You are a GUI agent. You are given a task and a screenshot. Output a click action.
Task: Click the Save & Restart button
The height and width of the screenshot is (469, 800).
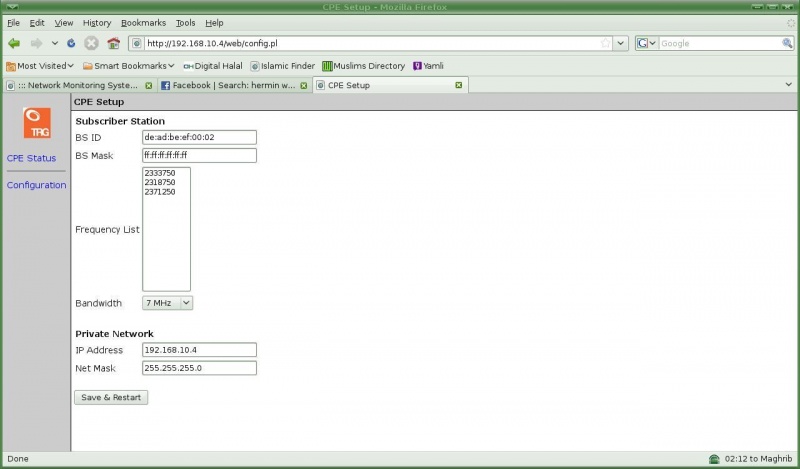[111, 398]
